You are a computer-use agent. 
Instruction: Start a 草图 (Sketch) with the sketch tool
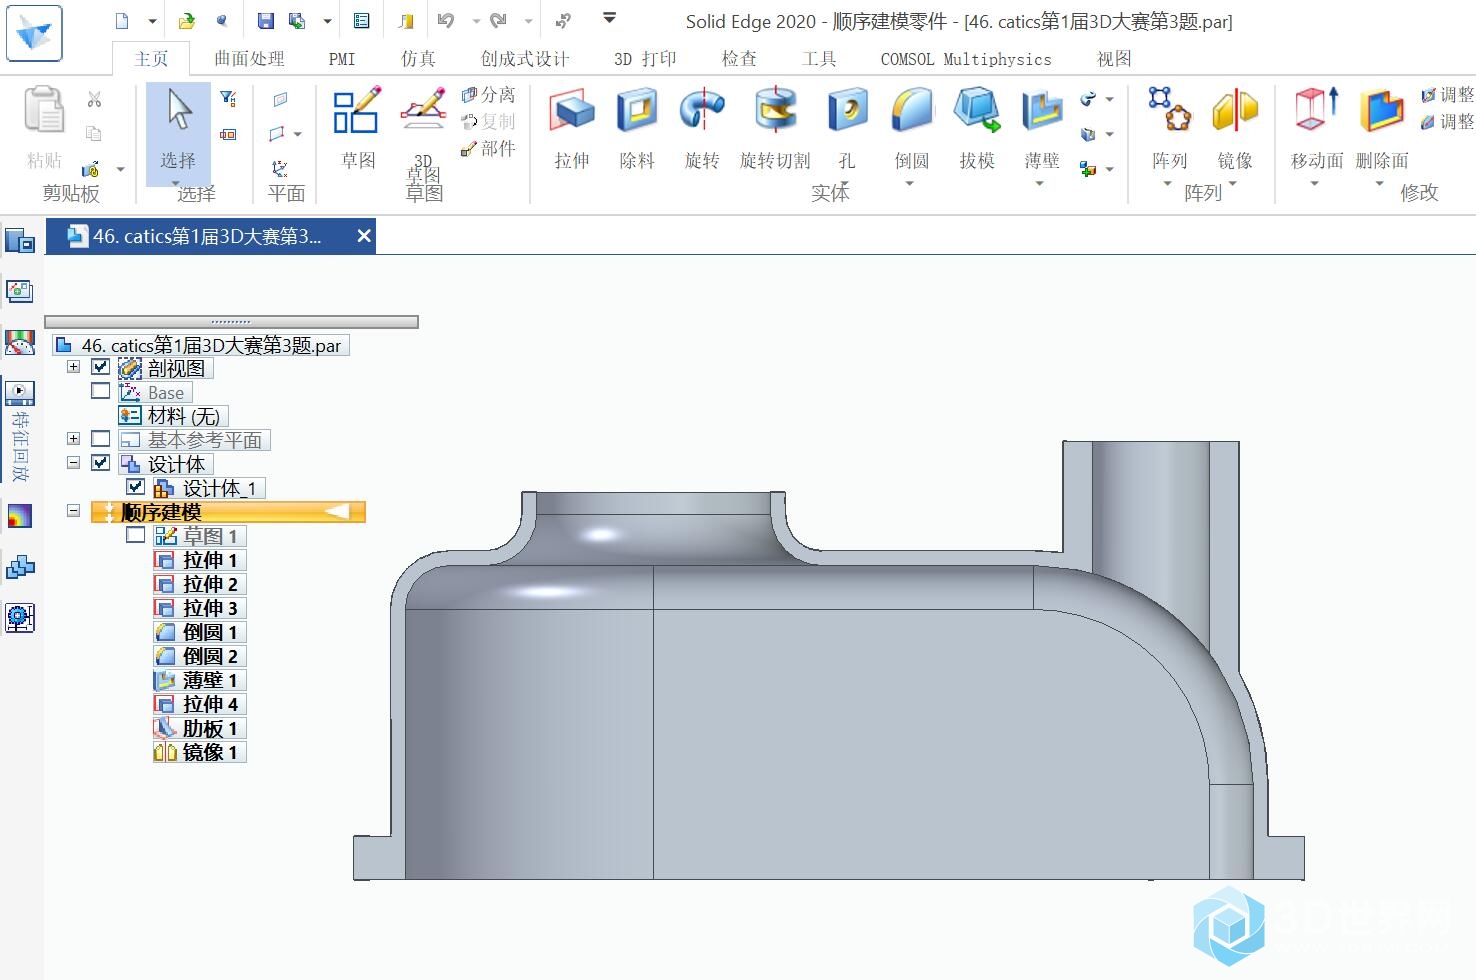tap(357, 128)
